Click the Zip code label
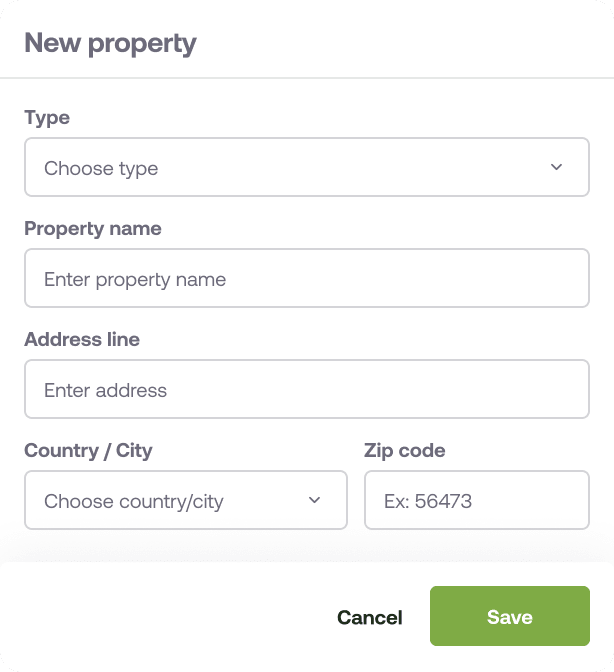Image resolution: width=614 pixels, height=672 pixels. (404, 450)
